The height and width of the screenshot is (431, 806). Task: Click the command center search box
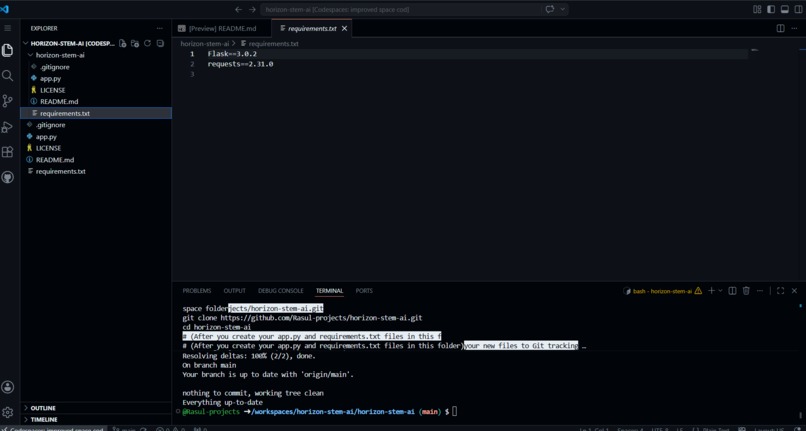pos(401,9)
